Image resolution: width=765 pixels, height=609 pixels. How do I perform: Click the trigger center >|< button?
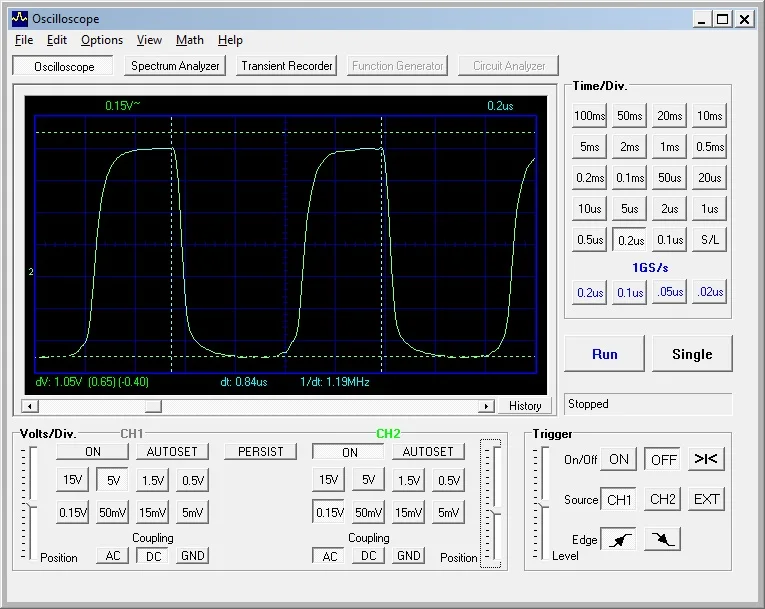(706, 459)
